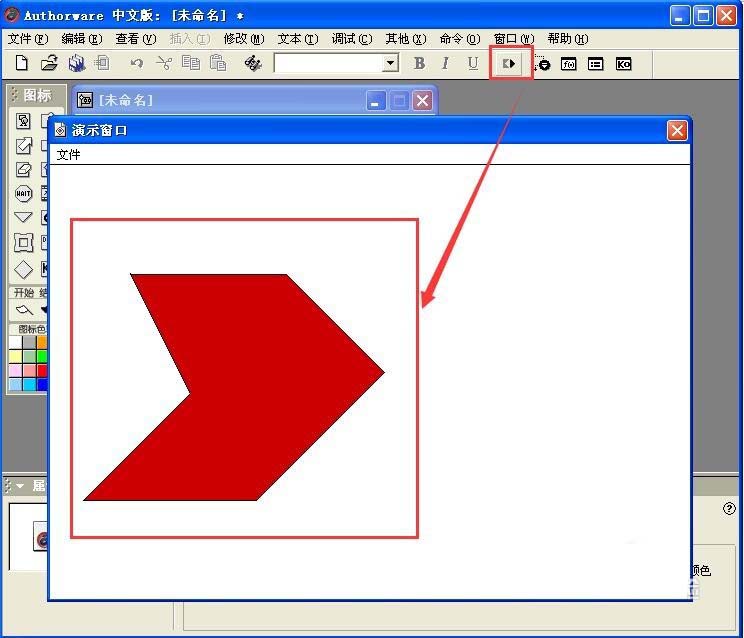Open the 文件 menu in the 演示窗口
The height and width of the screenshot is (638, 744).
(68, 155)
